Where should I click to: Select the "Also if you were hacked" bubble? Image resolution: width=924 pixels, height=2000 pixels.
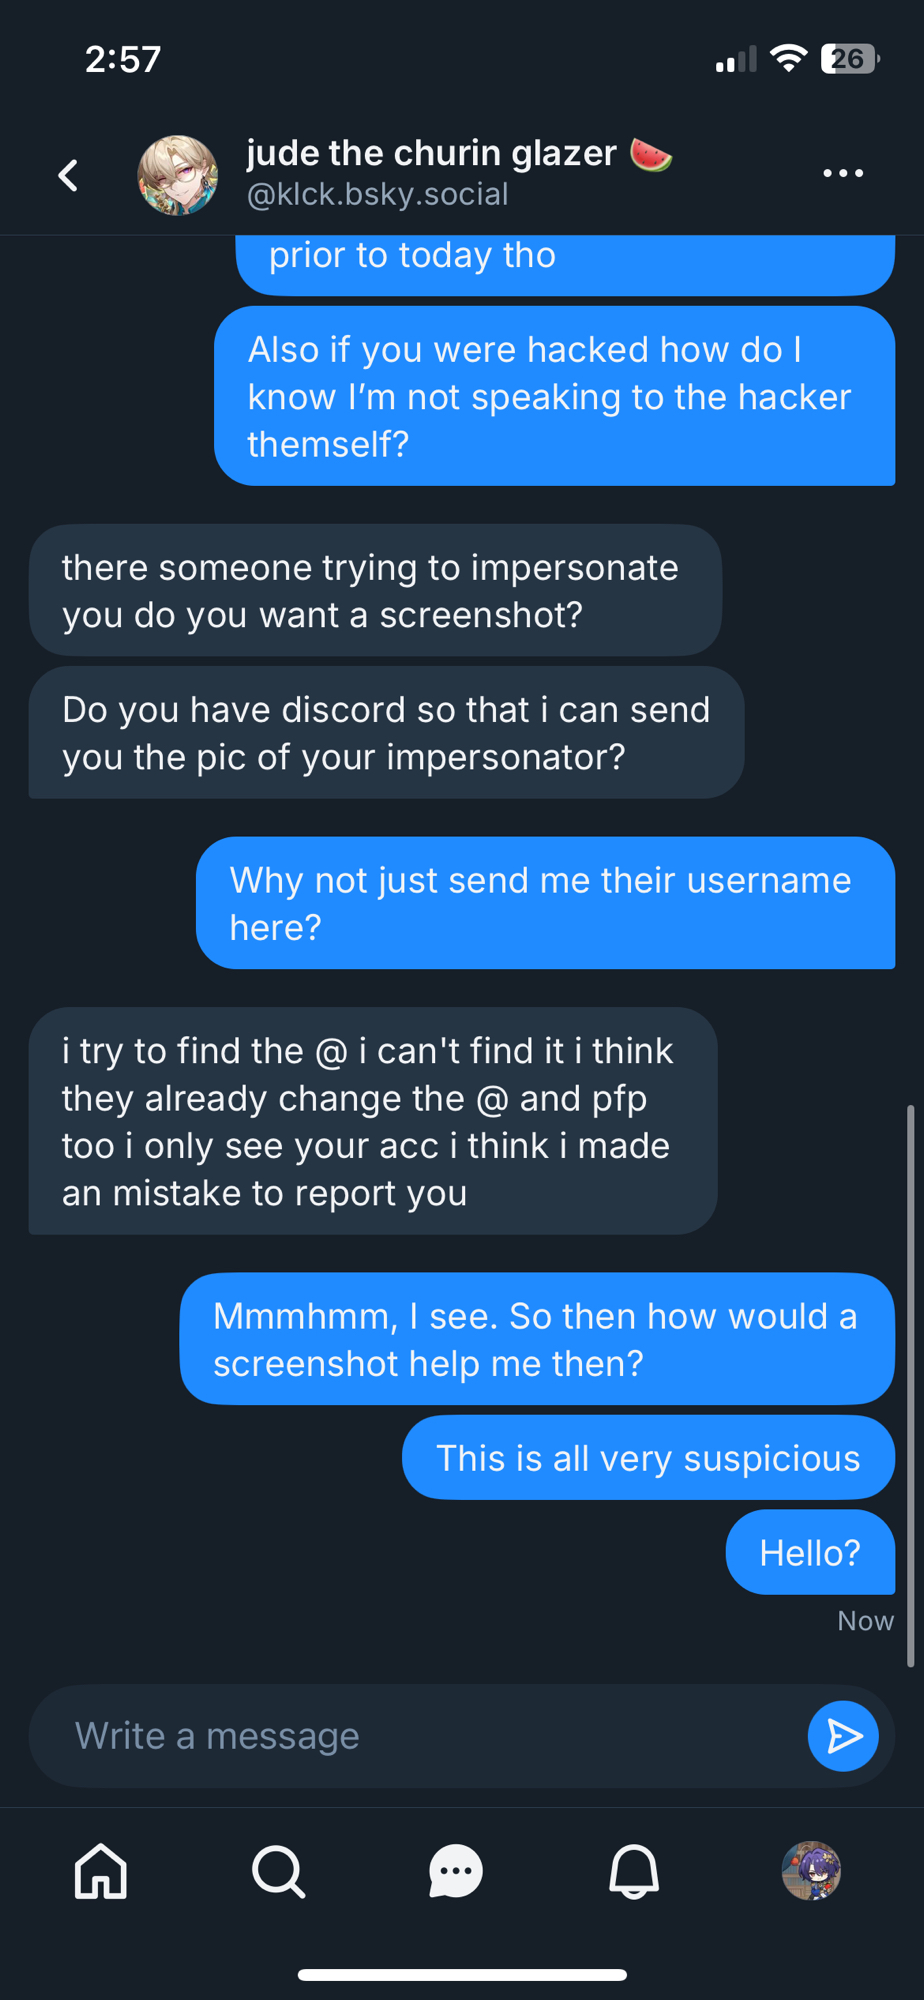click(554, 396)
